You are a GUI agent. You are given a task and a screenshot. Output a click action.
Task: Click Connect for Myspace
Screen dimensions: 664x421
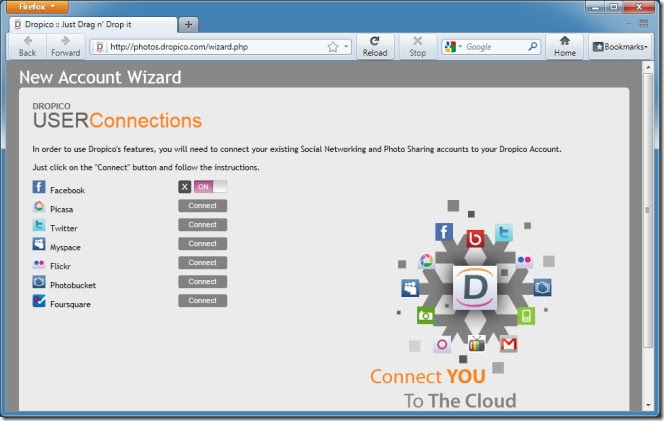click(x=202, y=244)
